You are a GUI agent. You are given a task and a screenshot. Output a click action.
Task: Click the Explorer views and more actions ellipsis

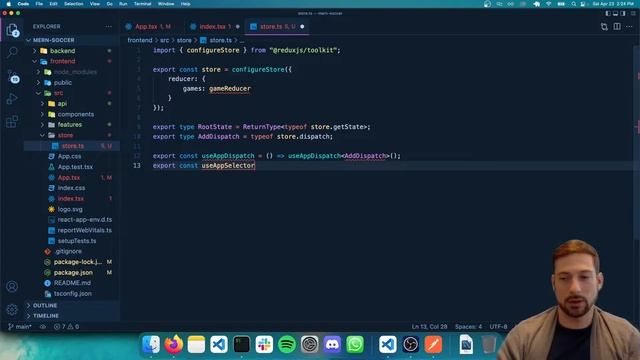coord(108,27)
